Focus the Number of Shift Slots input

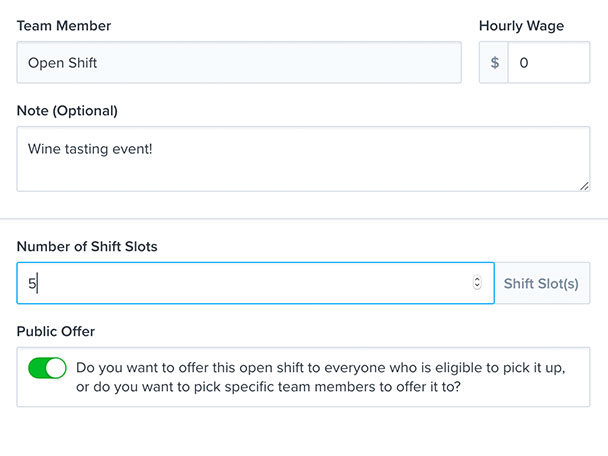pos(255,283)
